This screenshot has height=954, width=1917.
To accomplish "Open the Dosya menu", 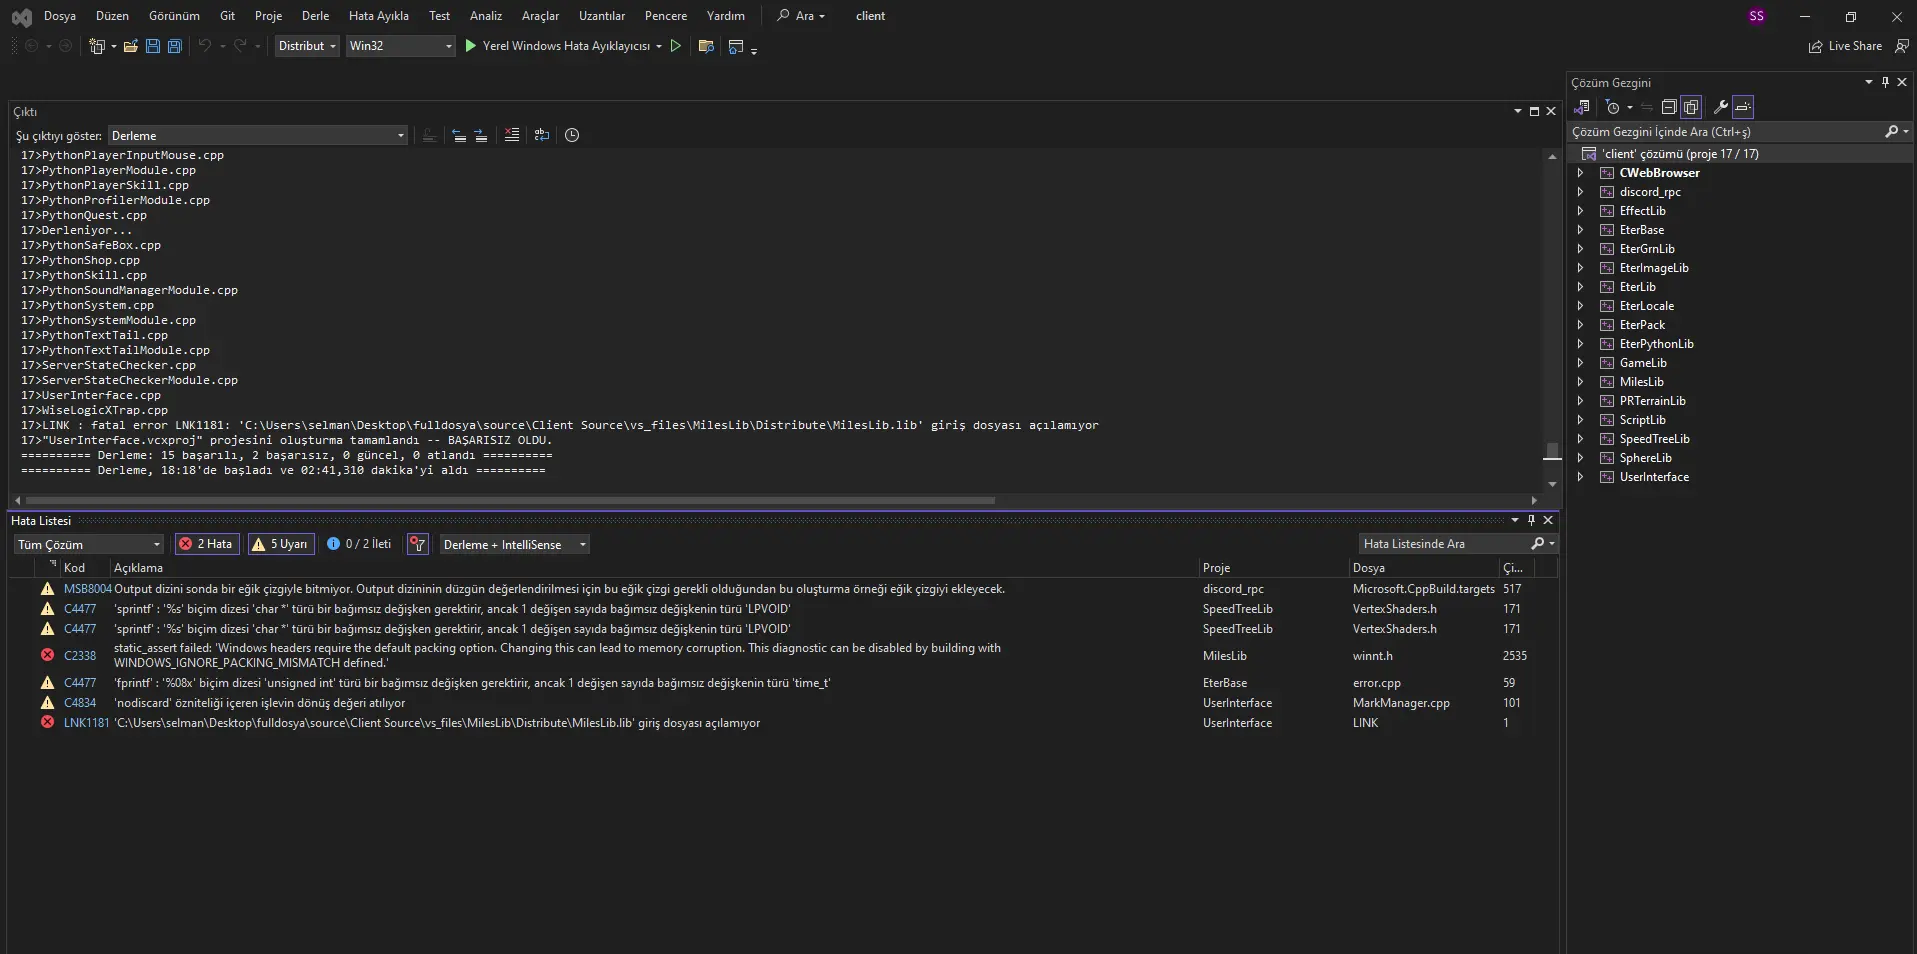I will (60, 16).
